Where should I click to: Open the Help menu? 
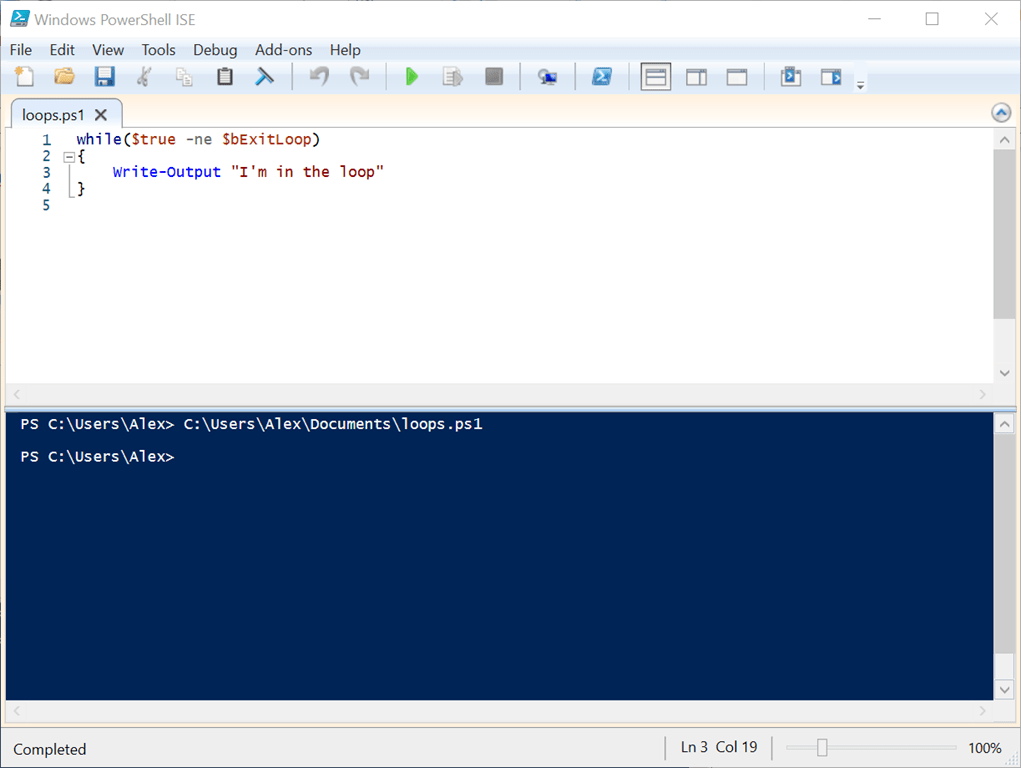coord(344,50)
